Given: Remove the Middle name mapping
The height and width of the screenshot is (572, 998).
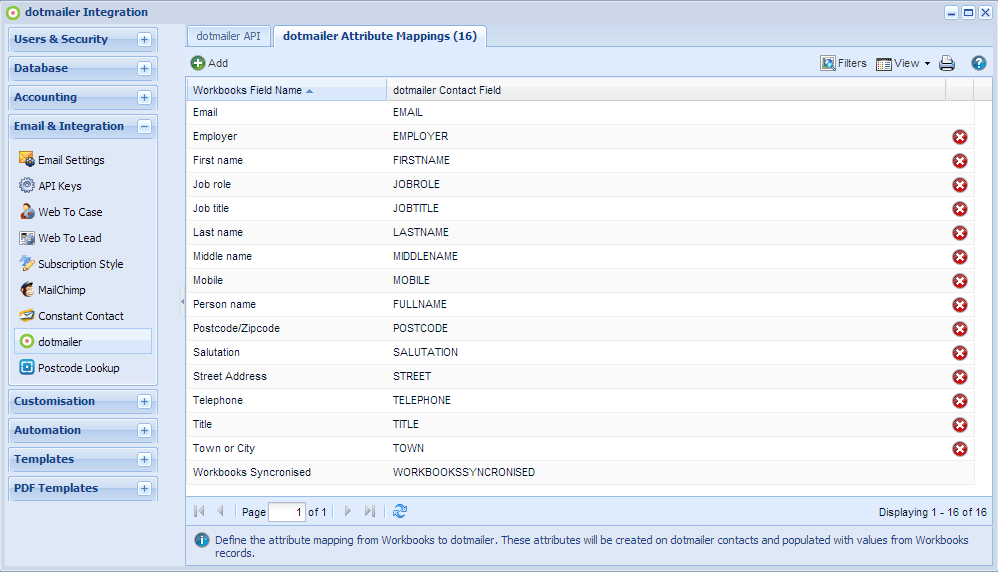Looking at the screenshot, I should coord(960,257).
